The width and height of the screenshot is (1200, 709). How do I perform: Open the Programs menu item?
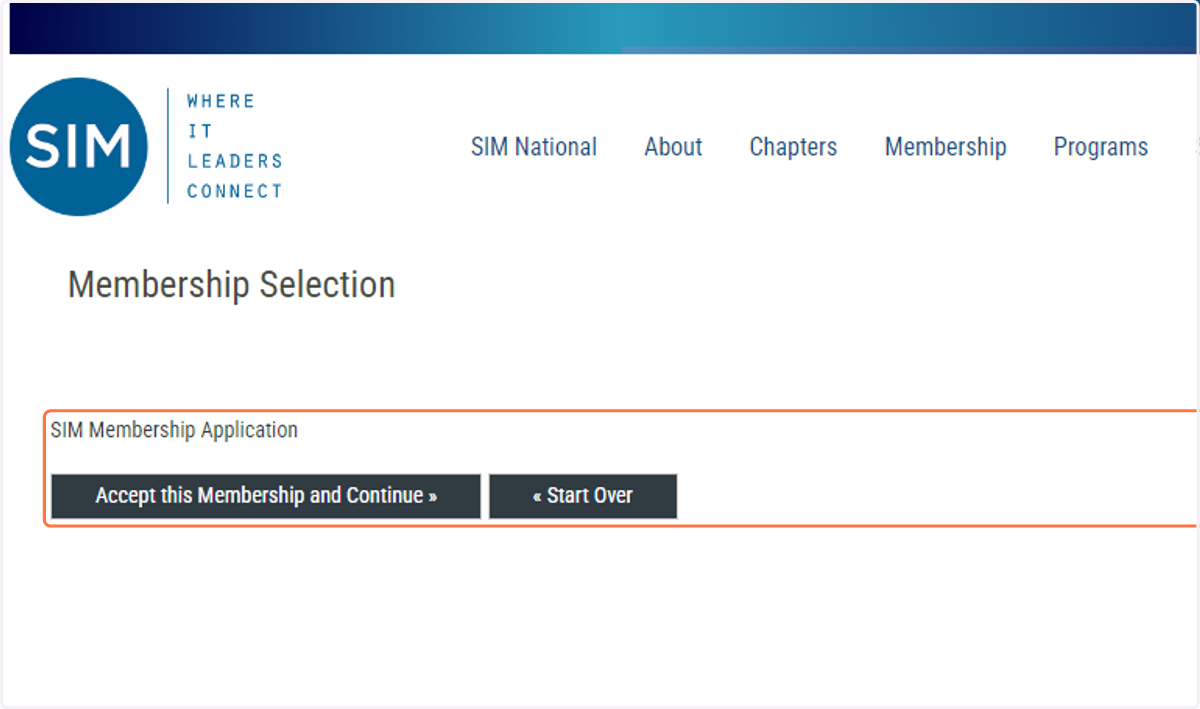pos(1101,147)
